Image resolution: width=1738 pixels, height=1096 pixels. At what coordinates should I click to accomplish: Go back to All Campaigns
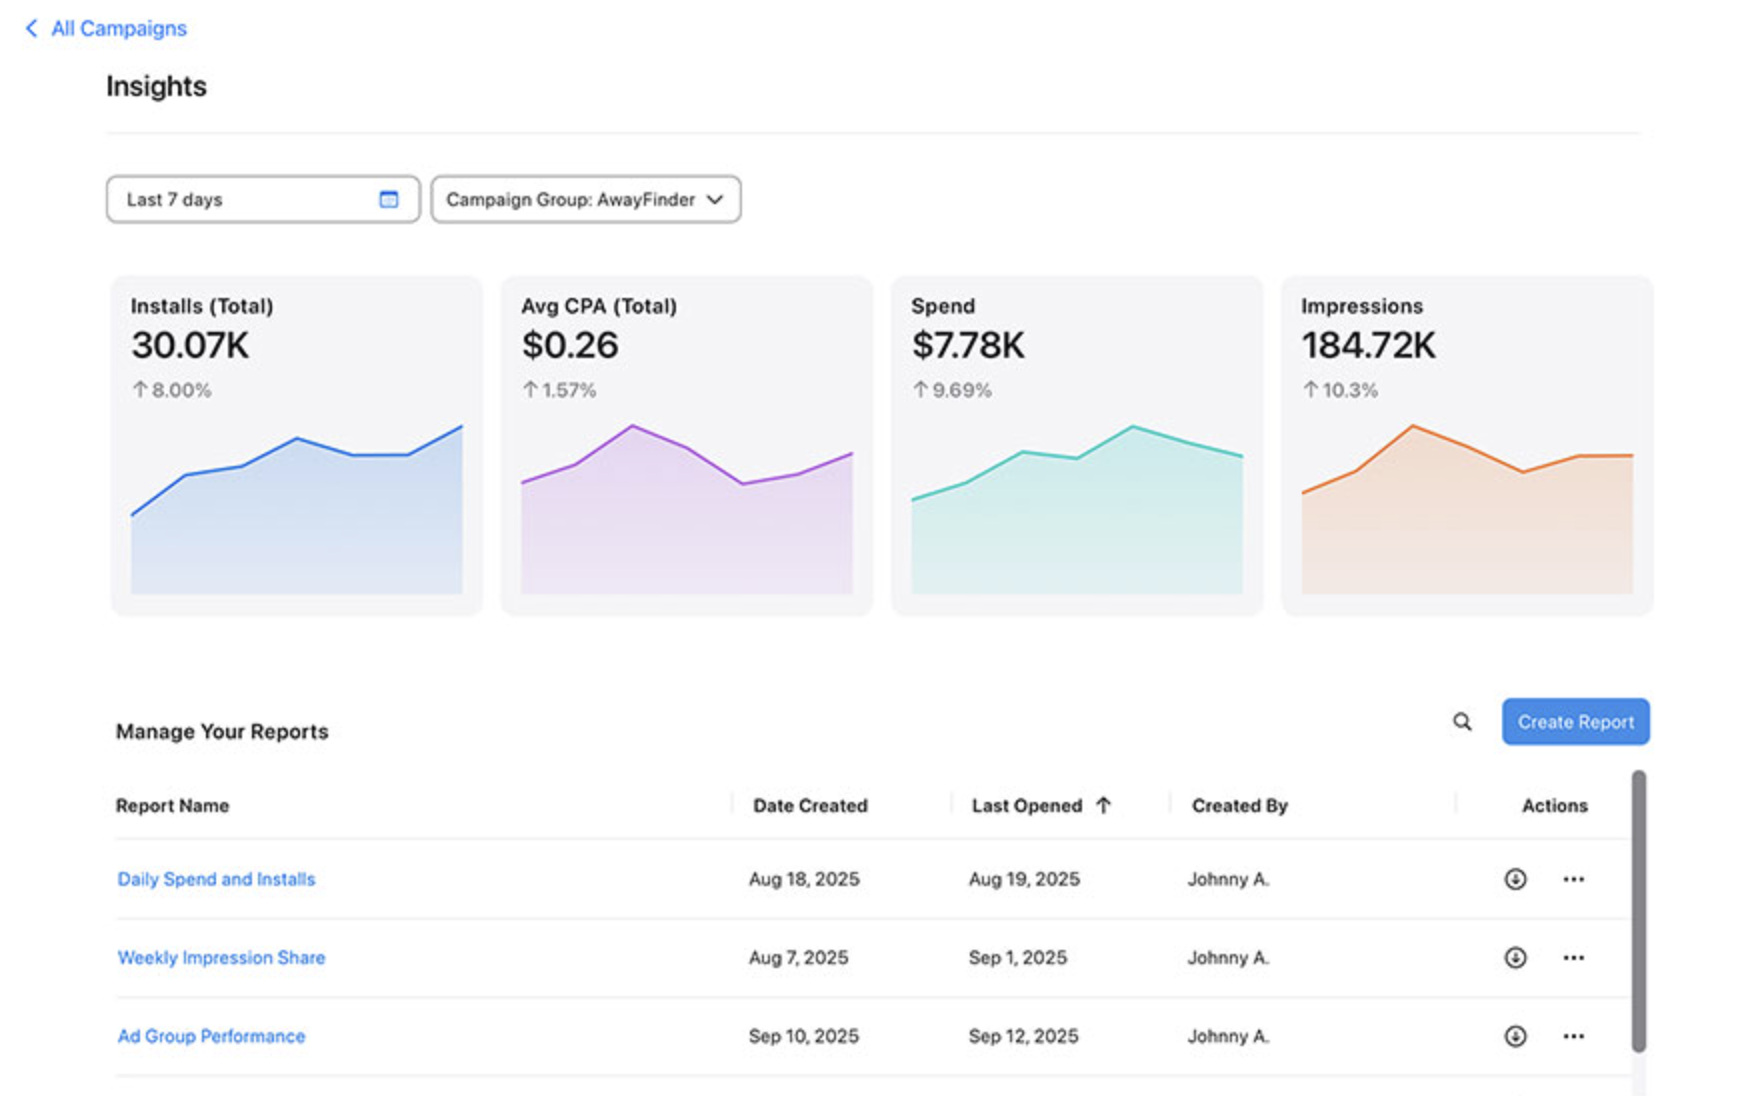(x=106, y=28)
